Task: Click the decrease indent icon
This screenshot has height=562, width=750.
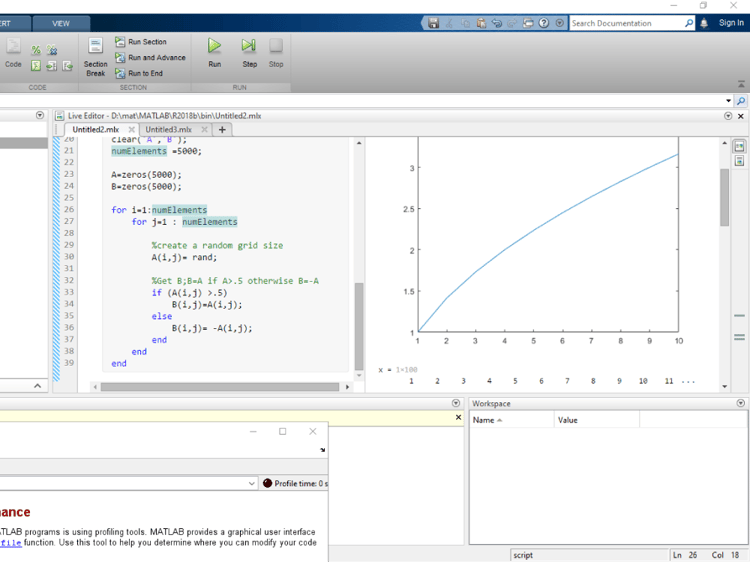Action: (x=67, y=66)
